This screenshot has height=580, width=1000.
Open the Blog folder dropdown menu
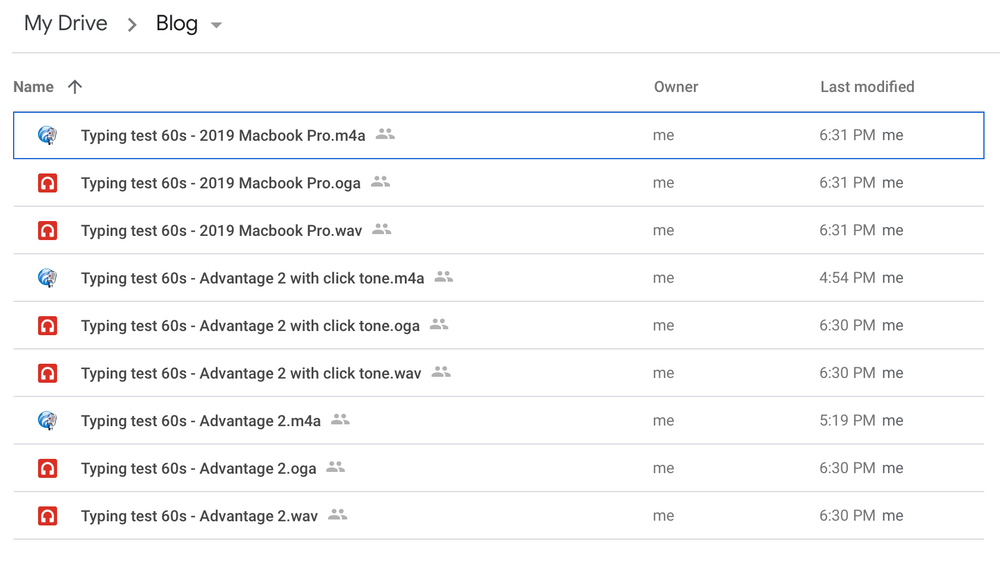[x=217, y=25]
